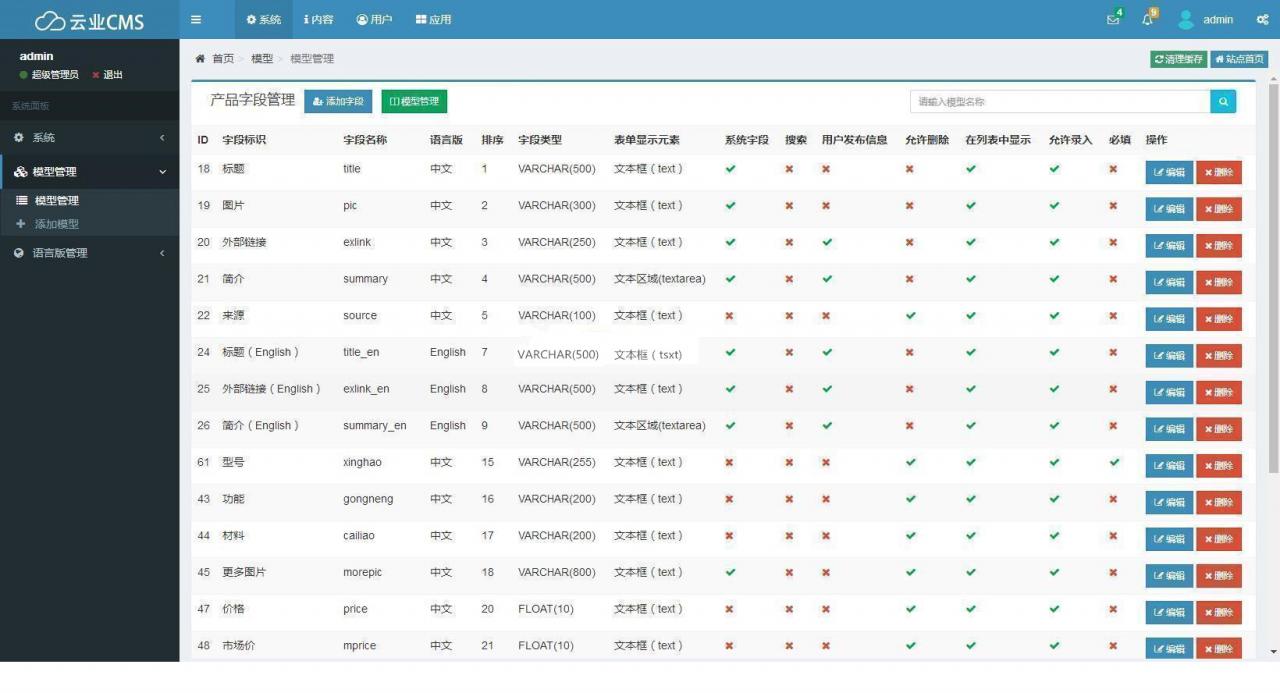Open the 应用 top navigation tab

(433, 20)
